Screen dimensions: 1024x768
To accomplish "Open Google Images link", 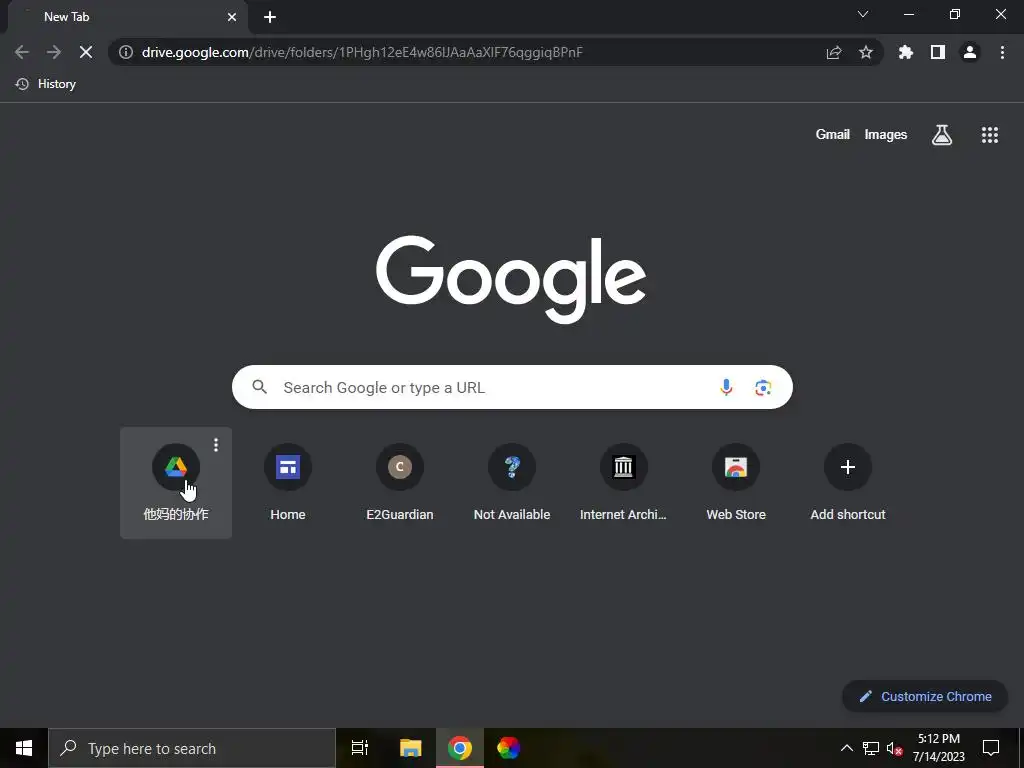I will coord(886,135).
